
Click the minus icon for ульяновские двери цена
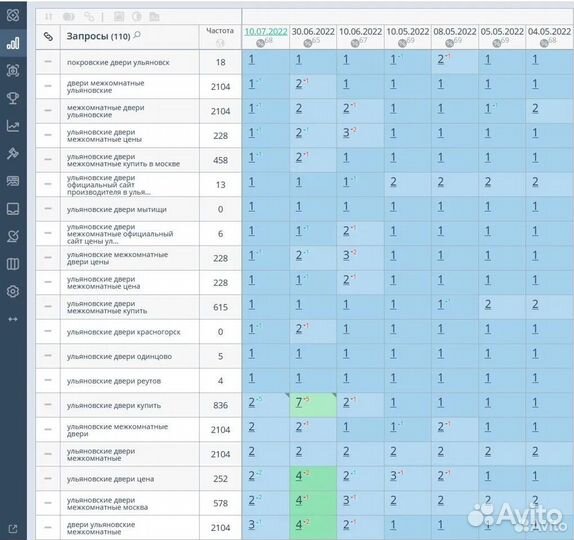click(x=48, y=478)
